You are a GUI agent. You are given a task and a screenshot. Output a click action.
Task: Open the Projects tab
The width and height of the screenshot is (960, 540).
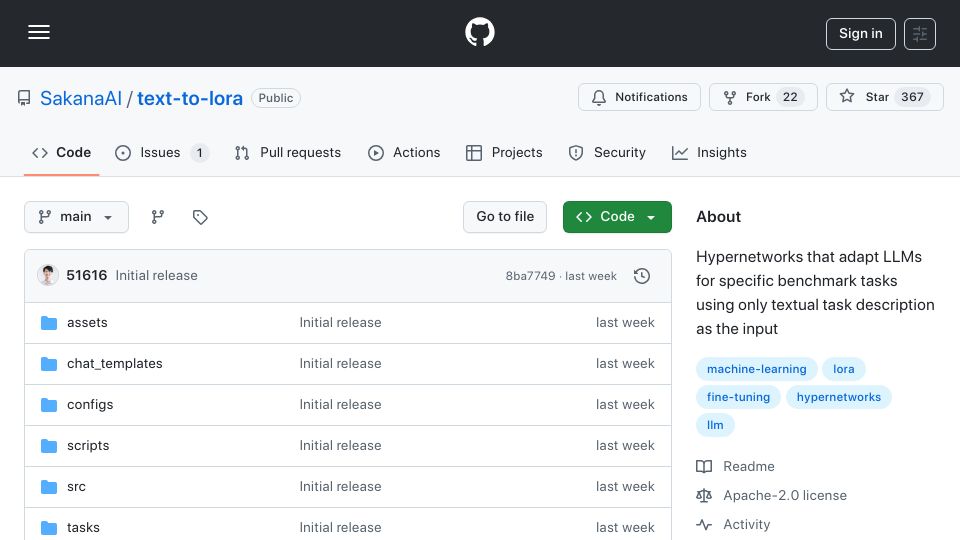click(504, 152)
